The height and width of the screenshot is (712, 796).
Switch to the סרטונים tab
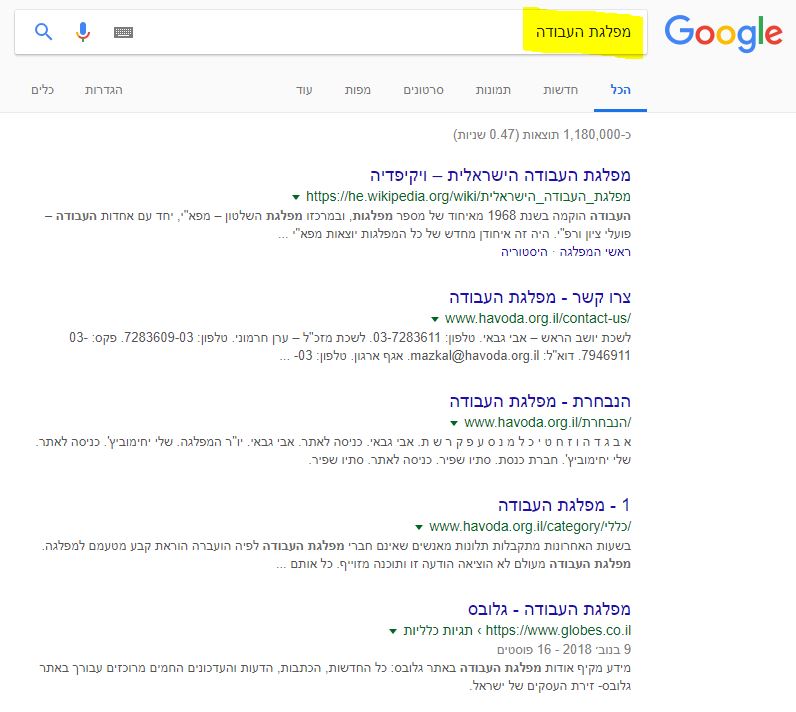(x=423, y=90)
